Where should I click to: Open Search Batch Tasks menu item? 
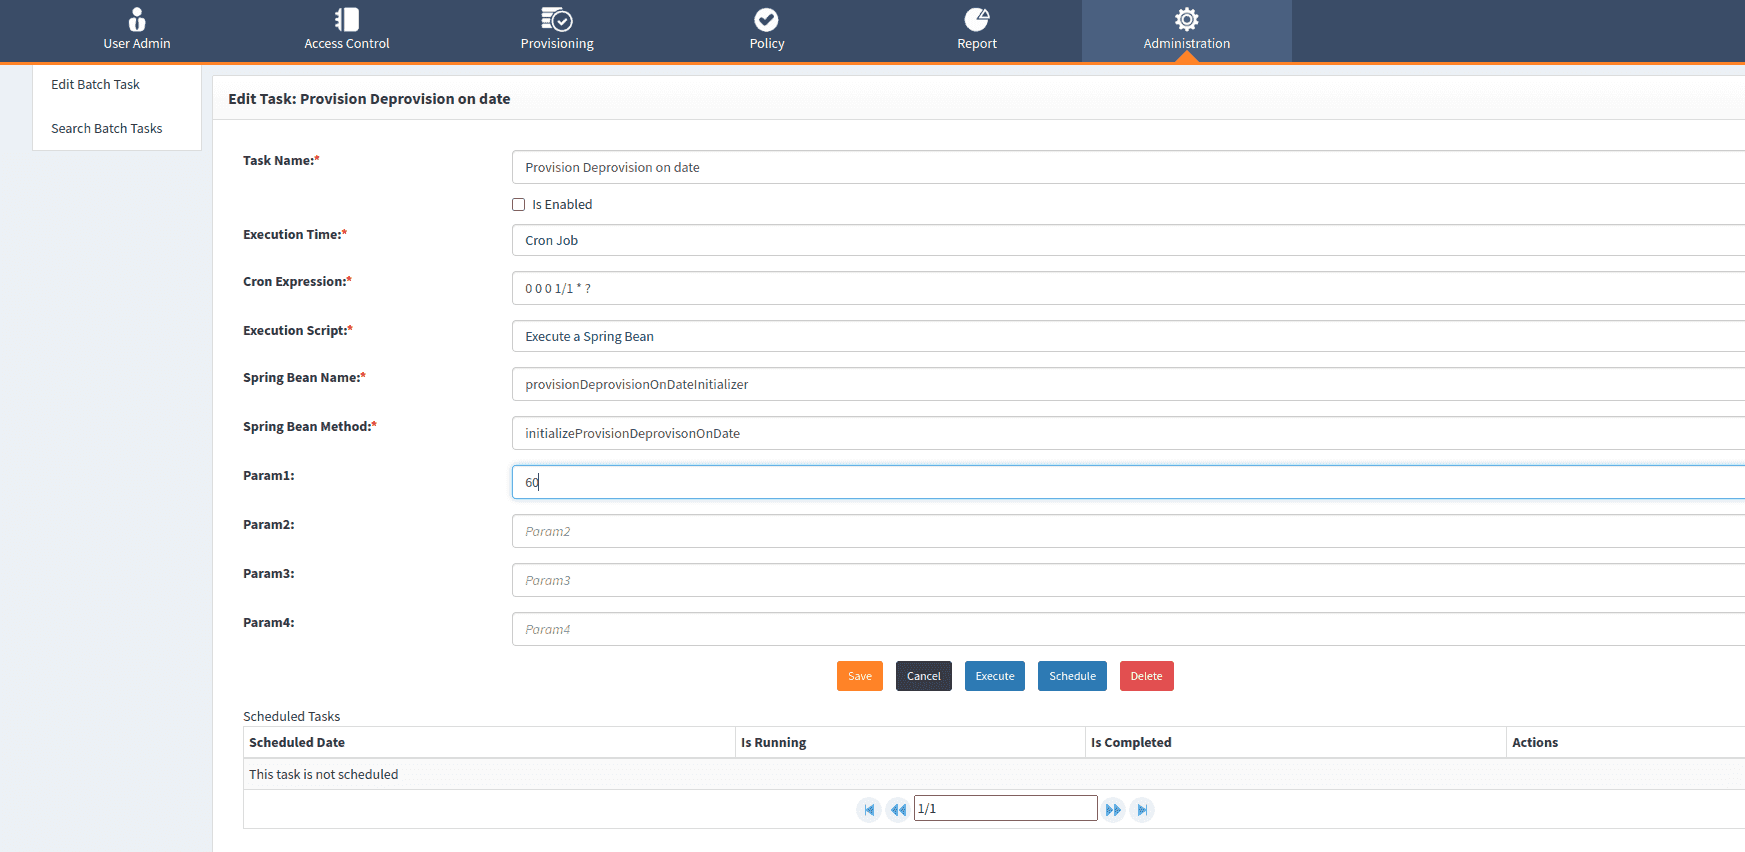[107, 129]
